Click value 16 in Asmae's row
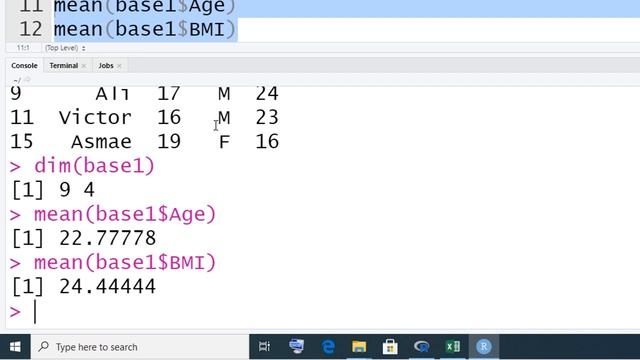The height and width of the screenshot is (360, 640). pyautogui.click(x=267, y=142)
